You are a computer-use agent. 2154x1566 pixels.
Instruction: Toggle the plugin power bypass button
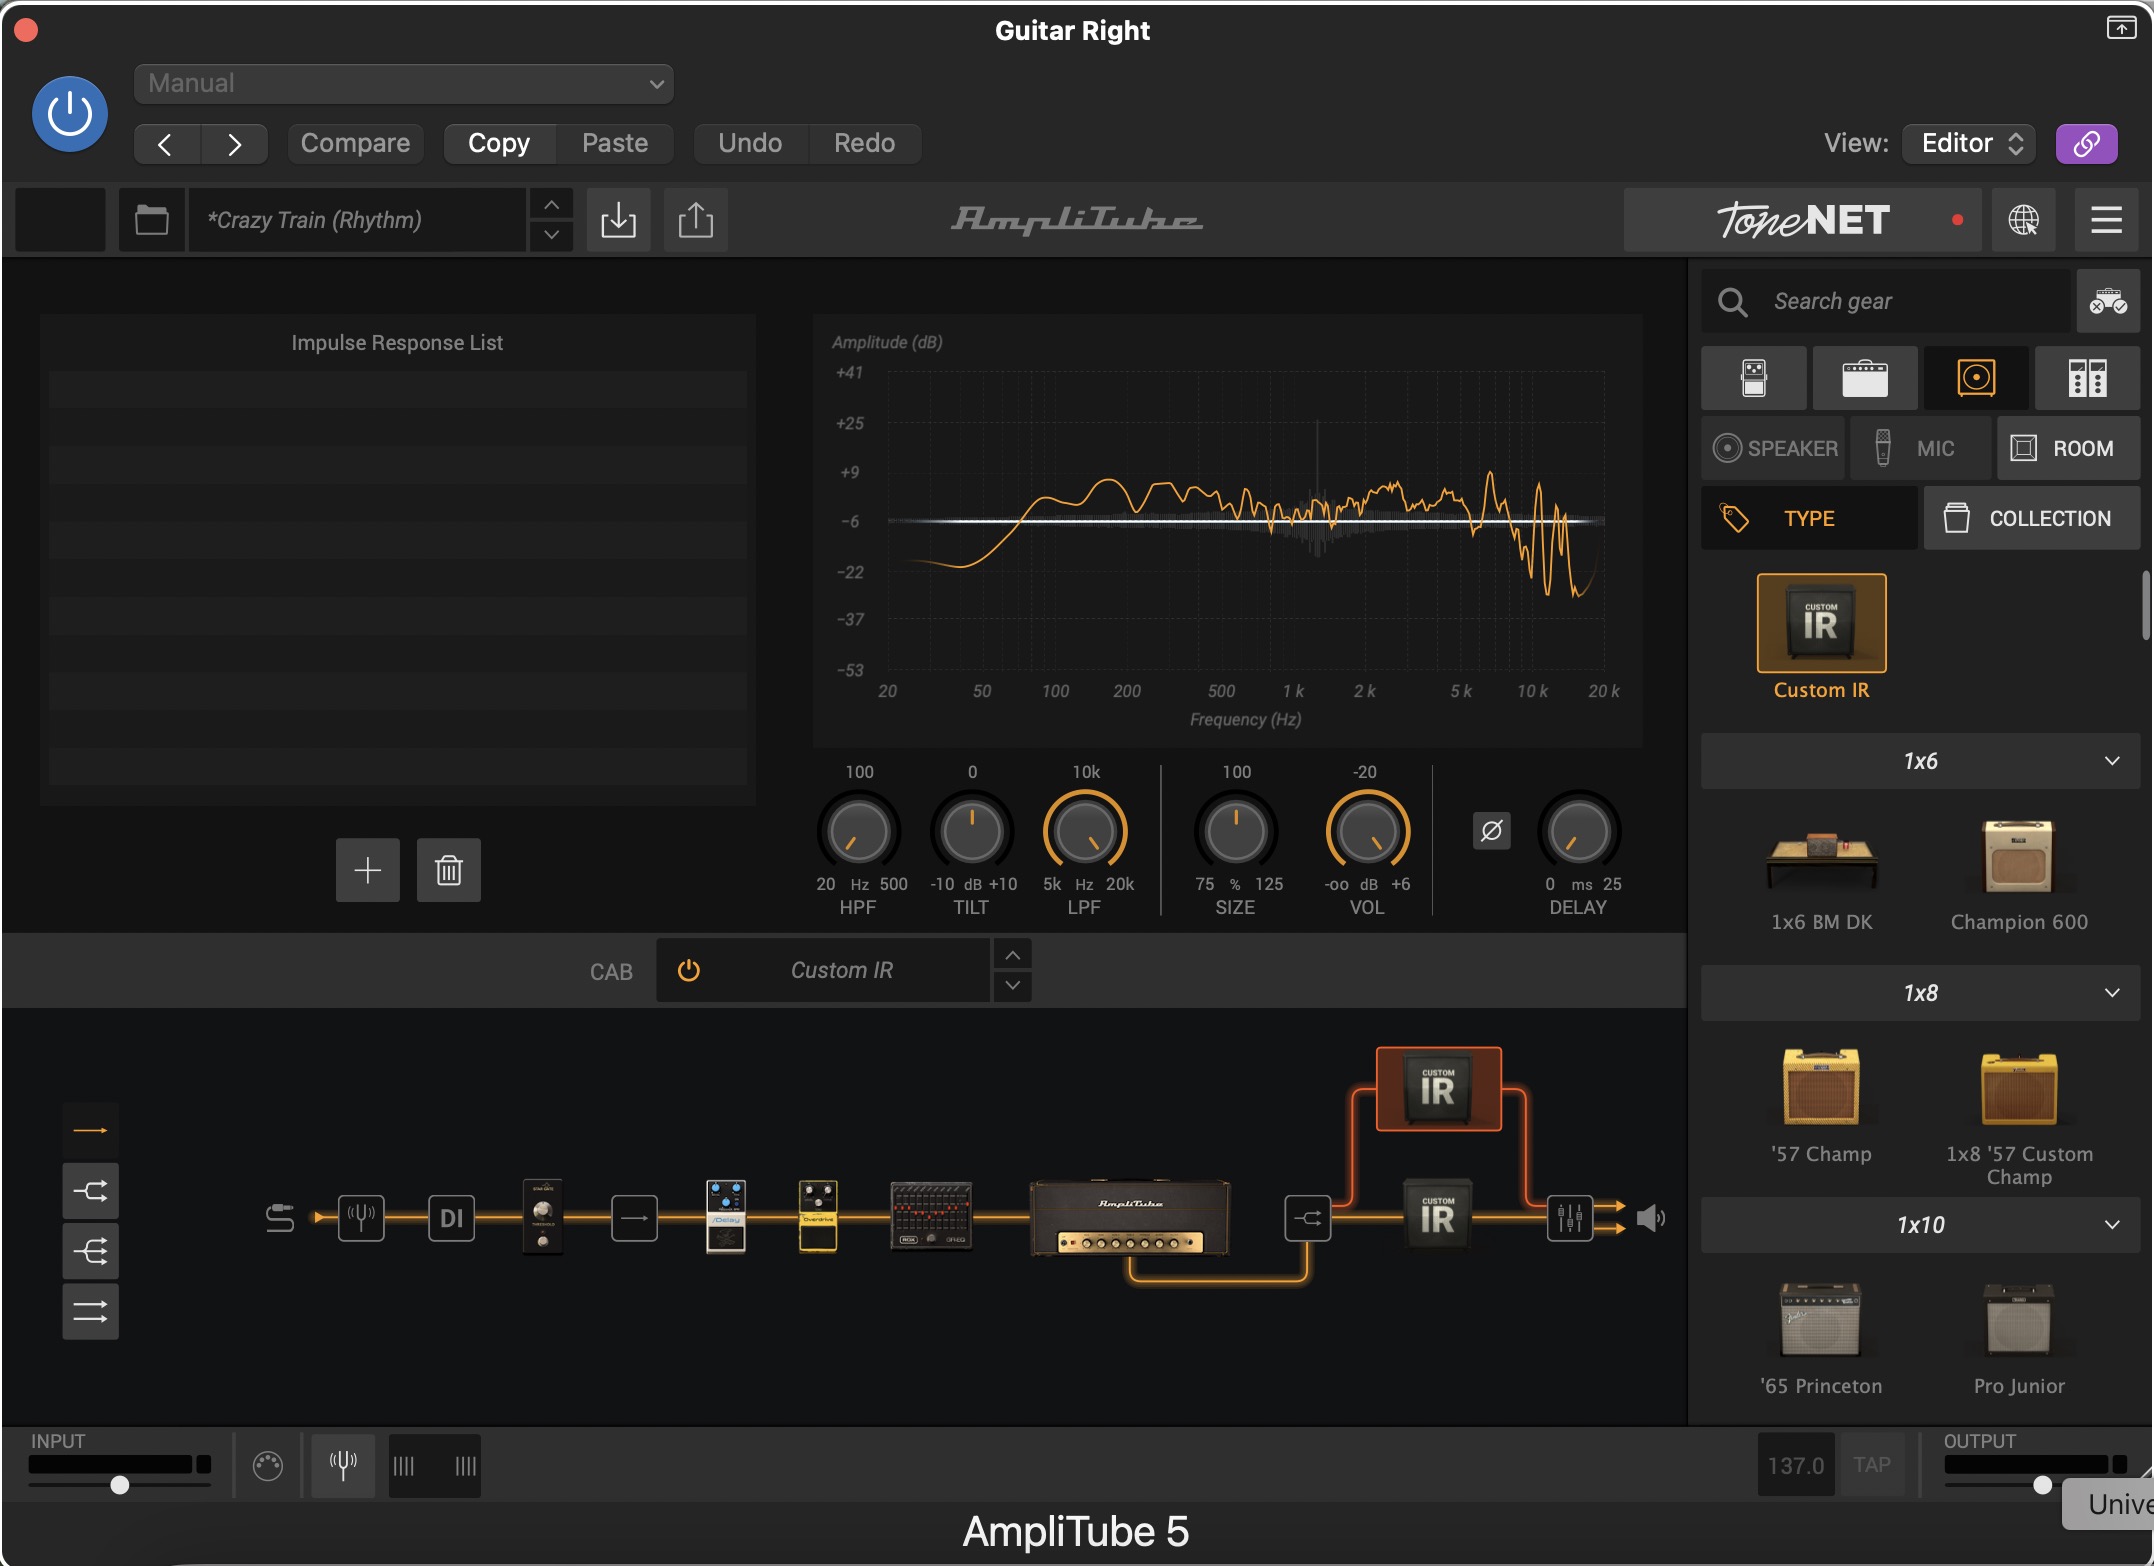pyautogui.click(x=70, y=114)
